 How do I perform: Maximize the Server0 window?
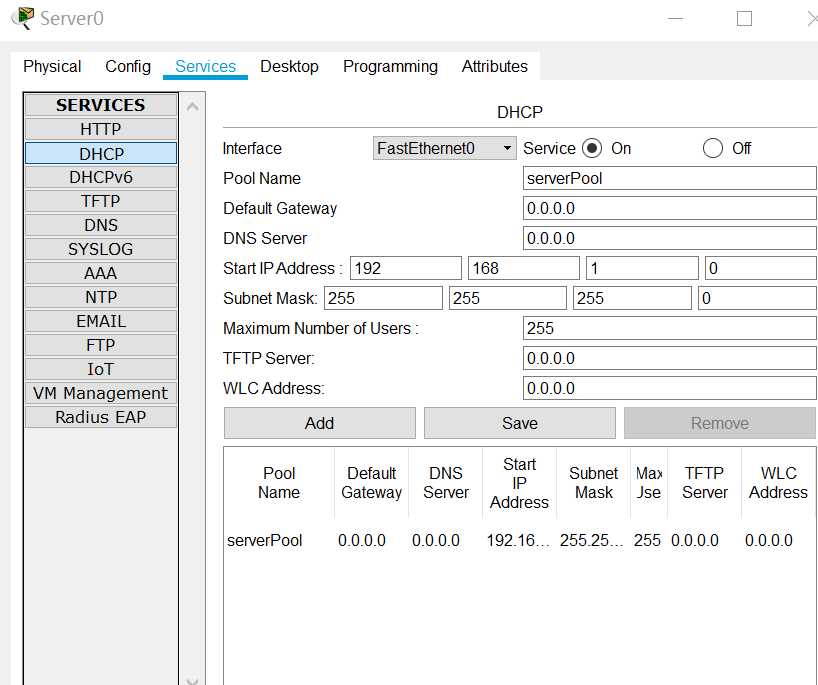tap(744, 19)
